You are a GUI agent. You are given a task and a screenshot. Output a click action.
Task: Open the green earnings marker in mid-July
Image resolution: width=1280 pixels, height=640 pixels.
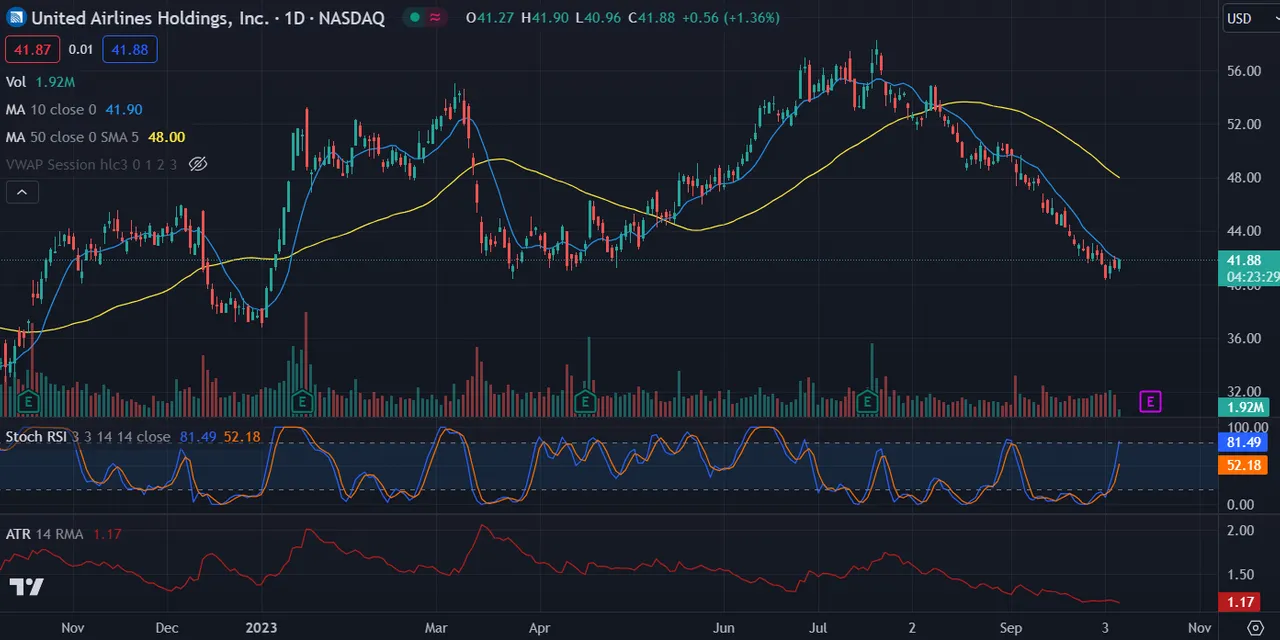pos(868,402)
